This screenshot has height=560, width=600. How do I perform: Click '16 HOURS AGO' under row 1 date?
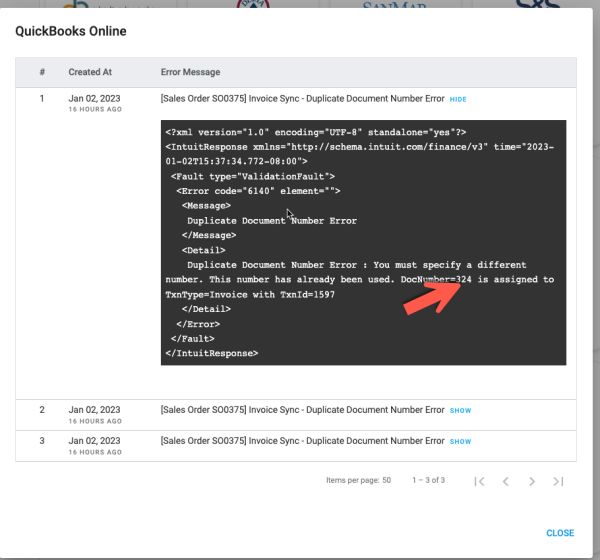95,109
